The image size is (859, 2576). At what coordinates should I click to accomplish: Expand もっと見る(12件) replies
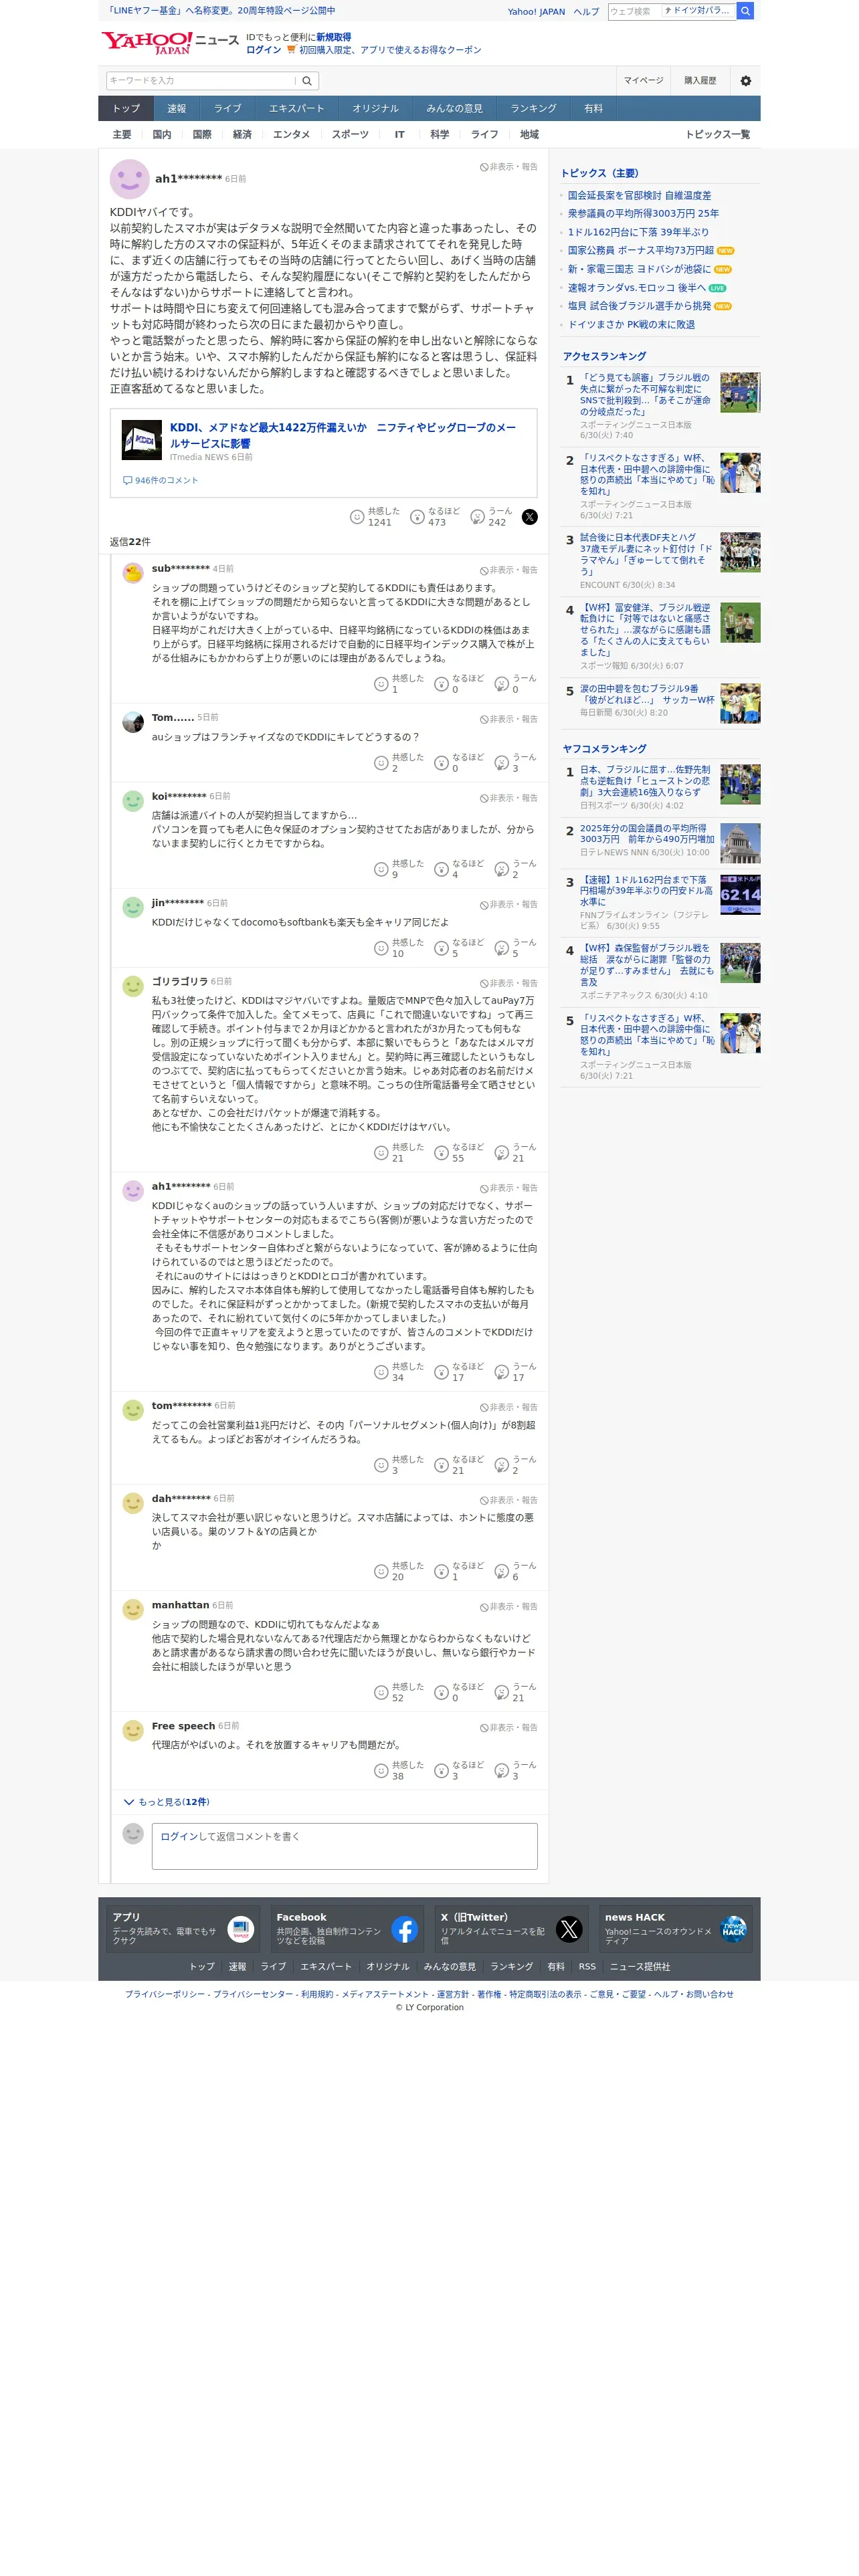click(166, 1802)
